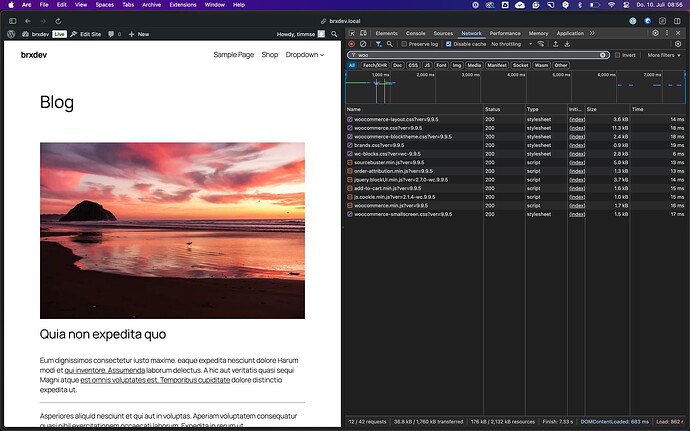Screen dimensions: 690x431
Task: Open the Archive menu in menu bar
Action: 151,5
